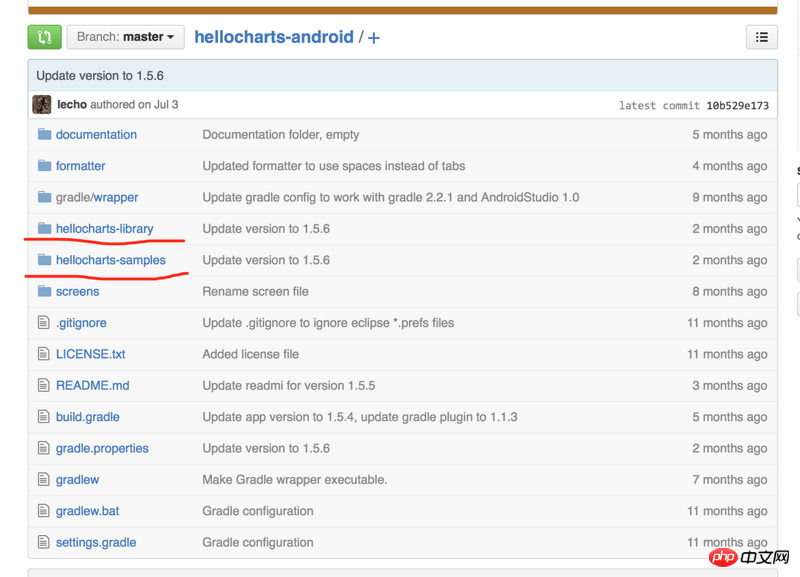Click 'authored on Jul 3' text
The image size is (800, 577).
click(134, 105)
